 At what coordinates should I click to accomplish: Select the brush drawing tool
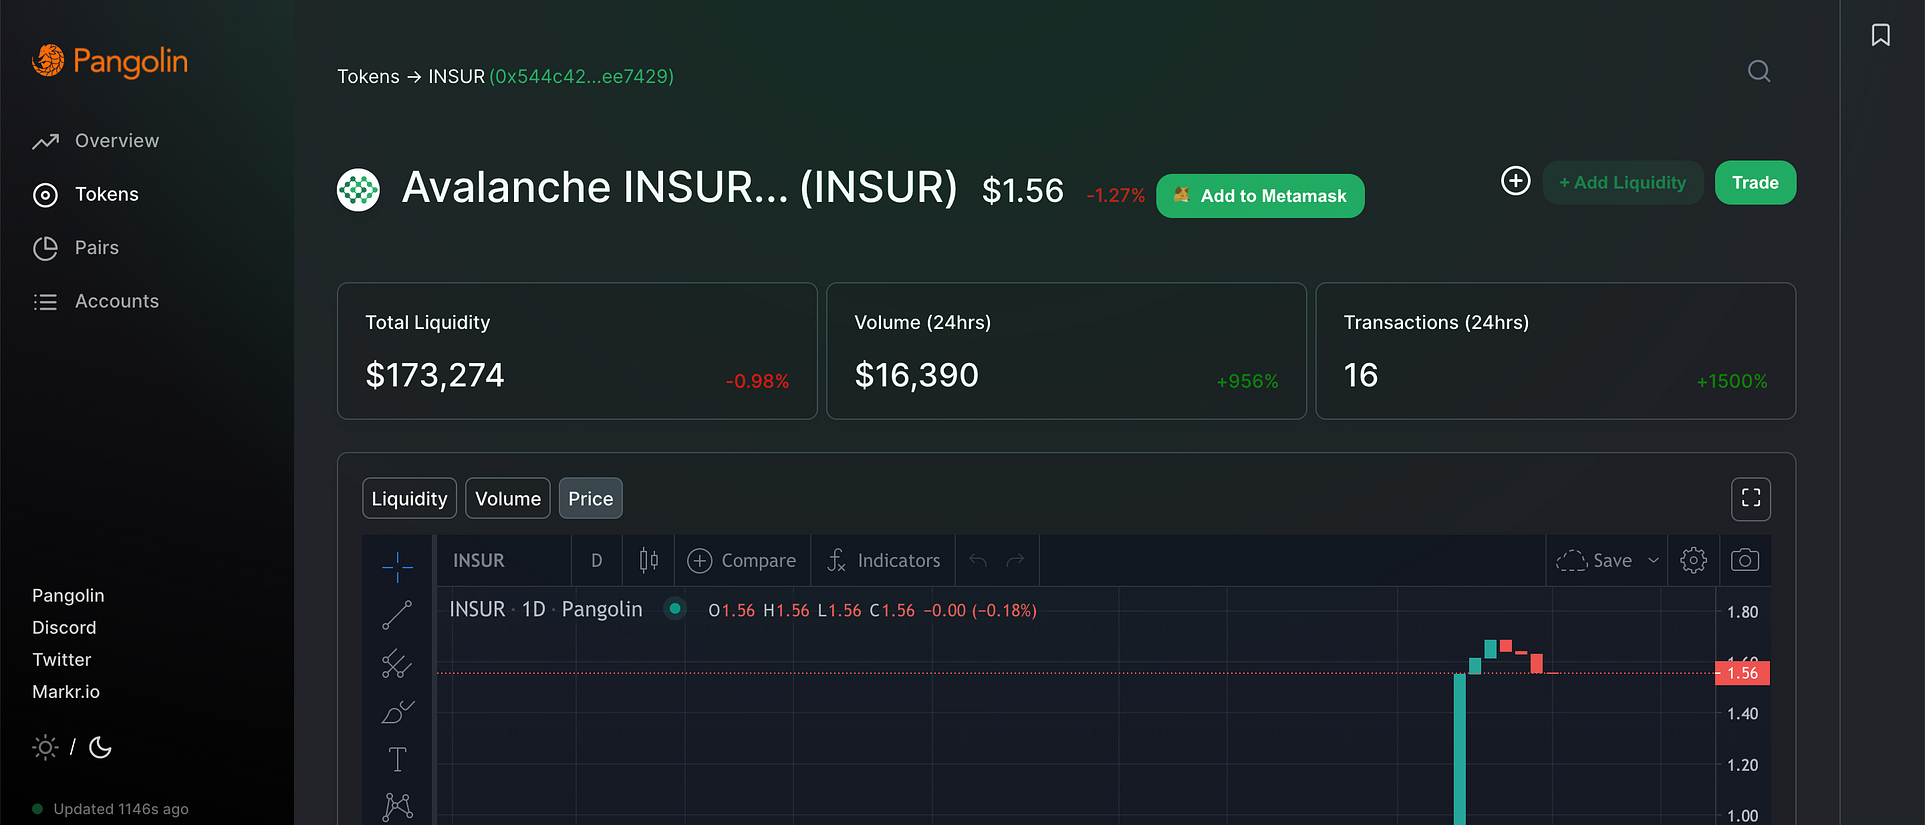(x=397, y=711)
